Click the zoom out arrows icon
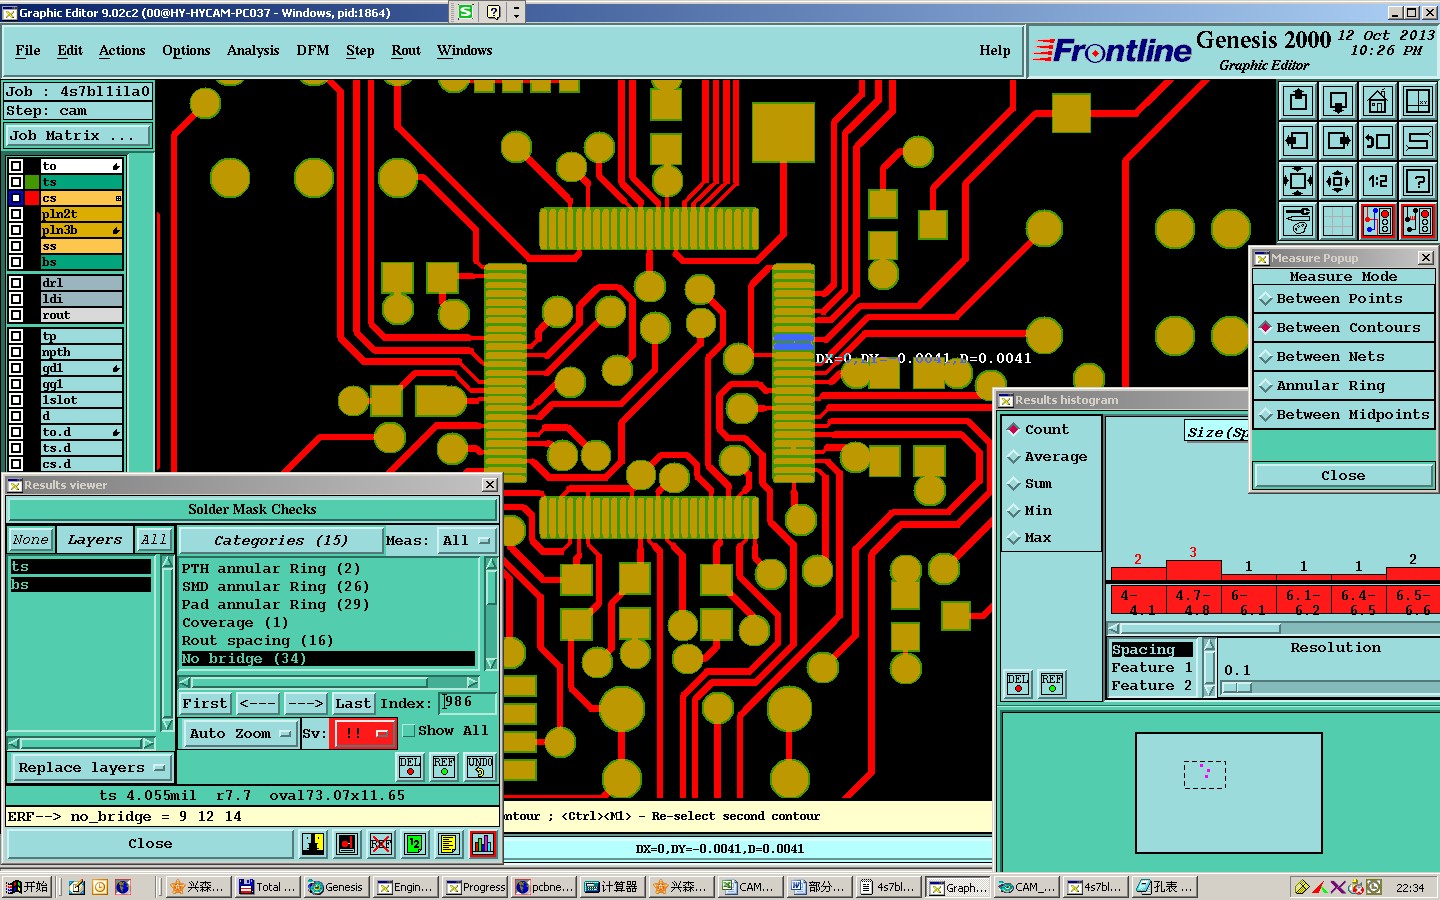 [1338, 181]
